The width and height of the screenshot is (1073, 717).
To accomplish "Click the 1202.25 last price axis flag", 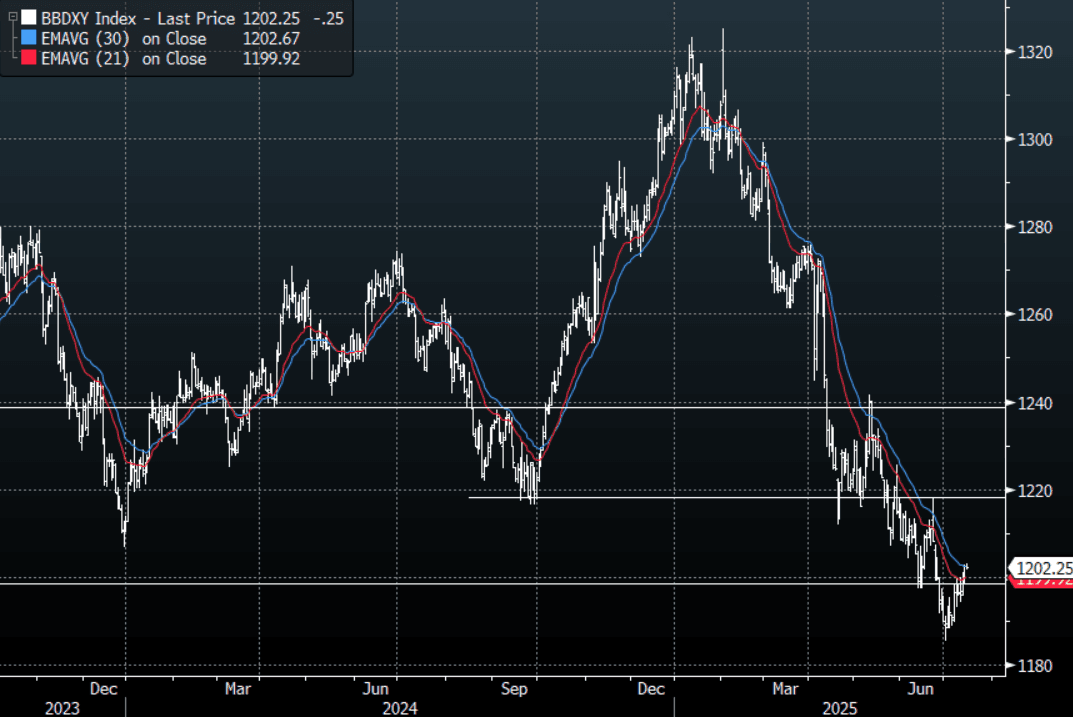I will pyautogui.click(x=1042, y=568).
